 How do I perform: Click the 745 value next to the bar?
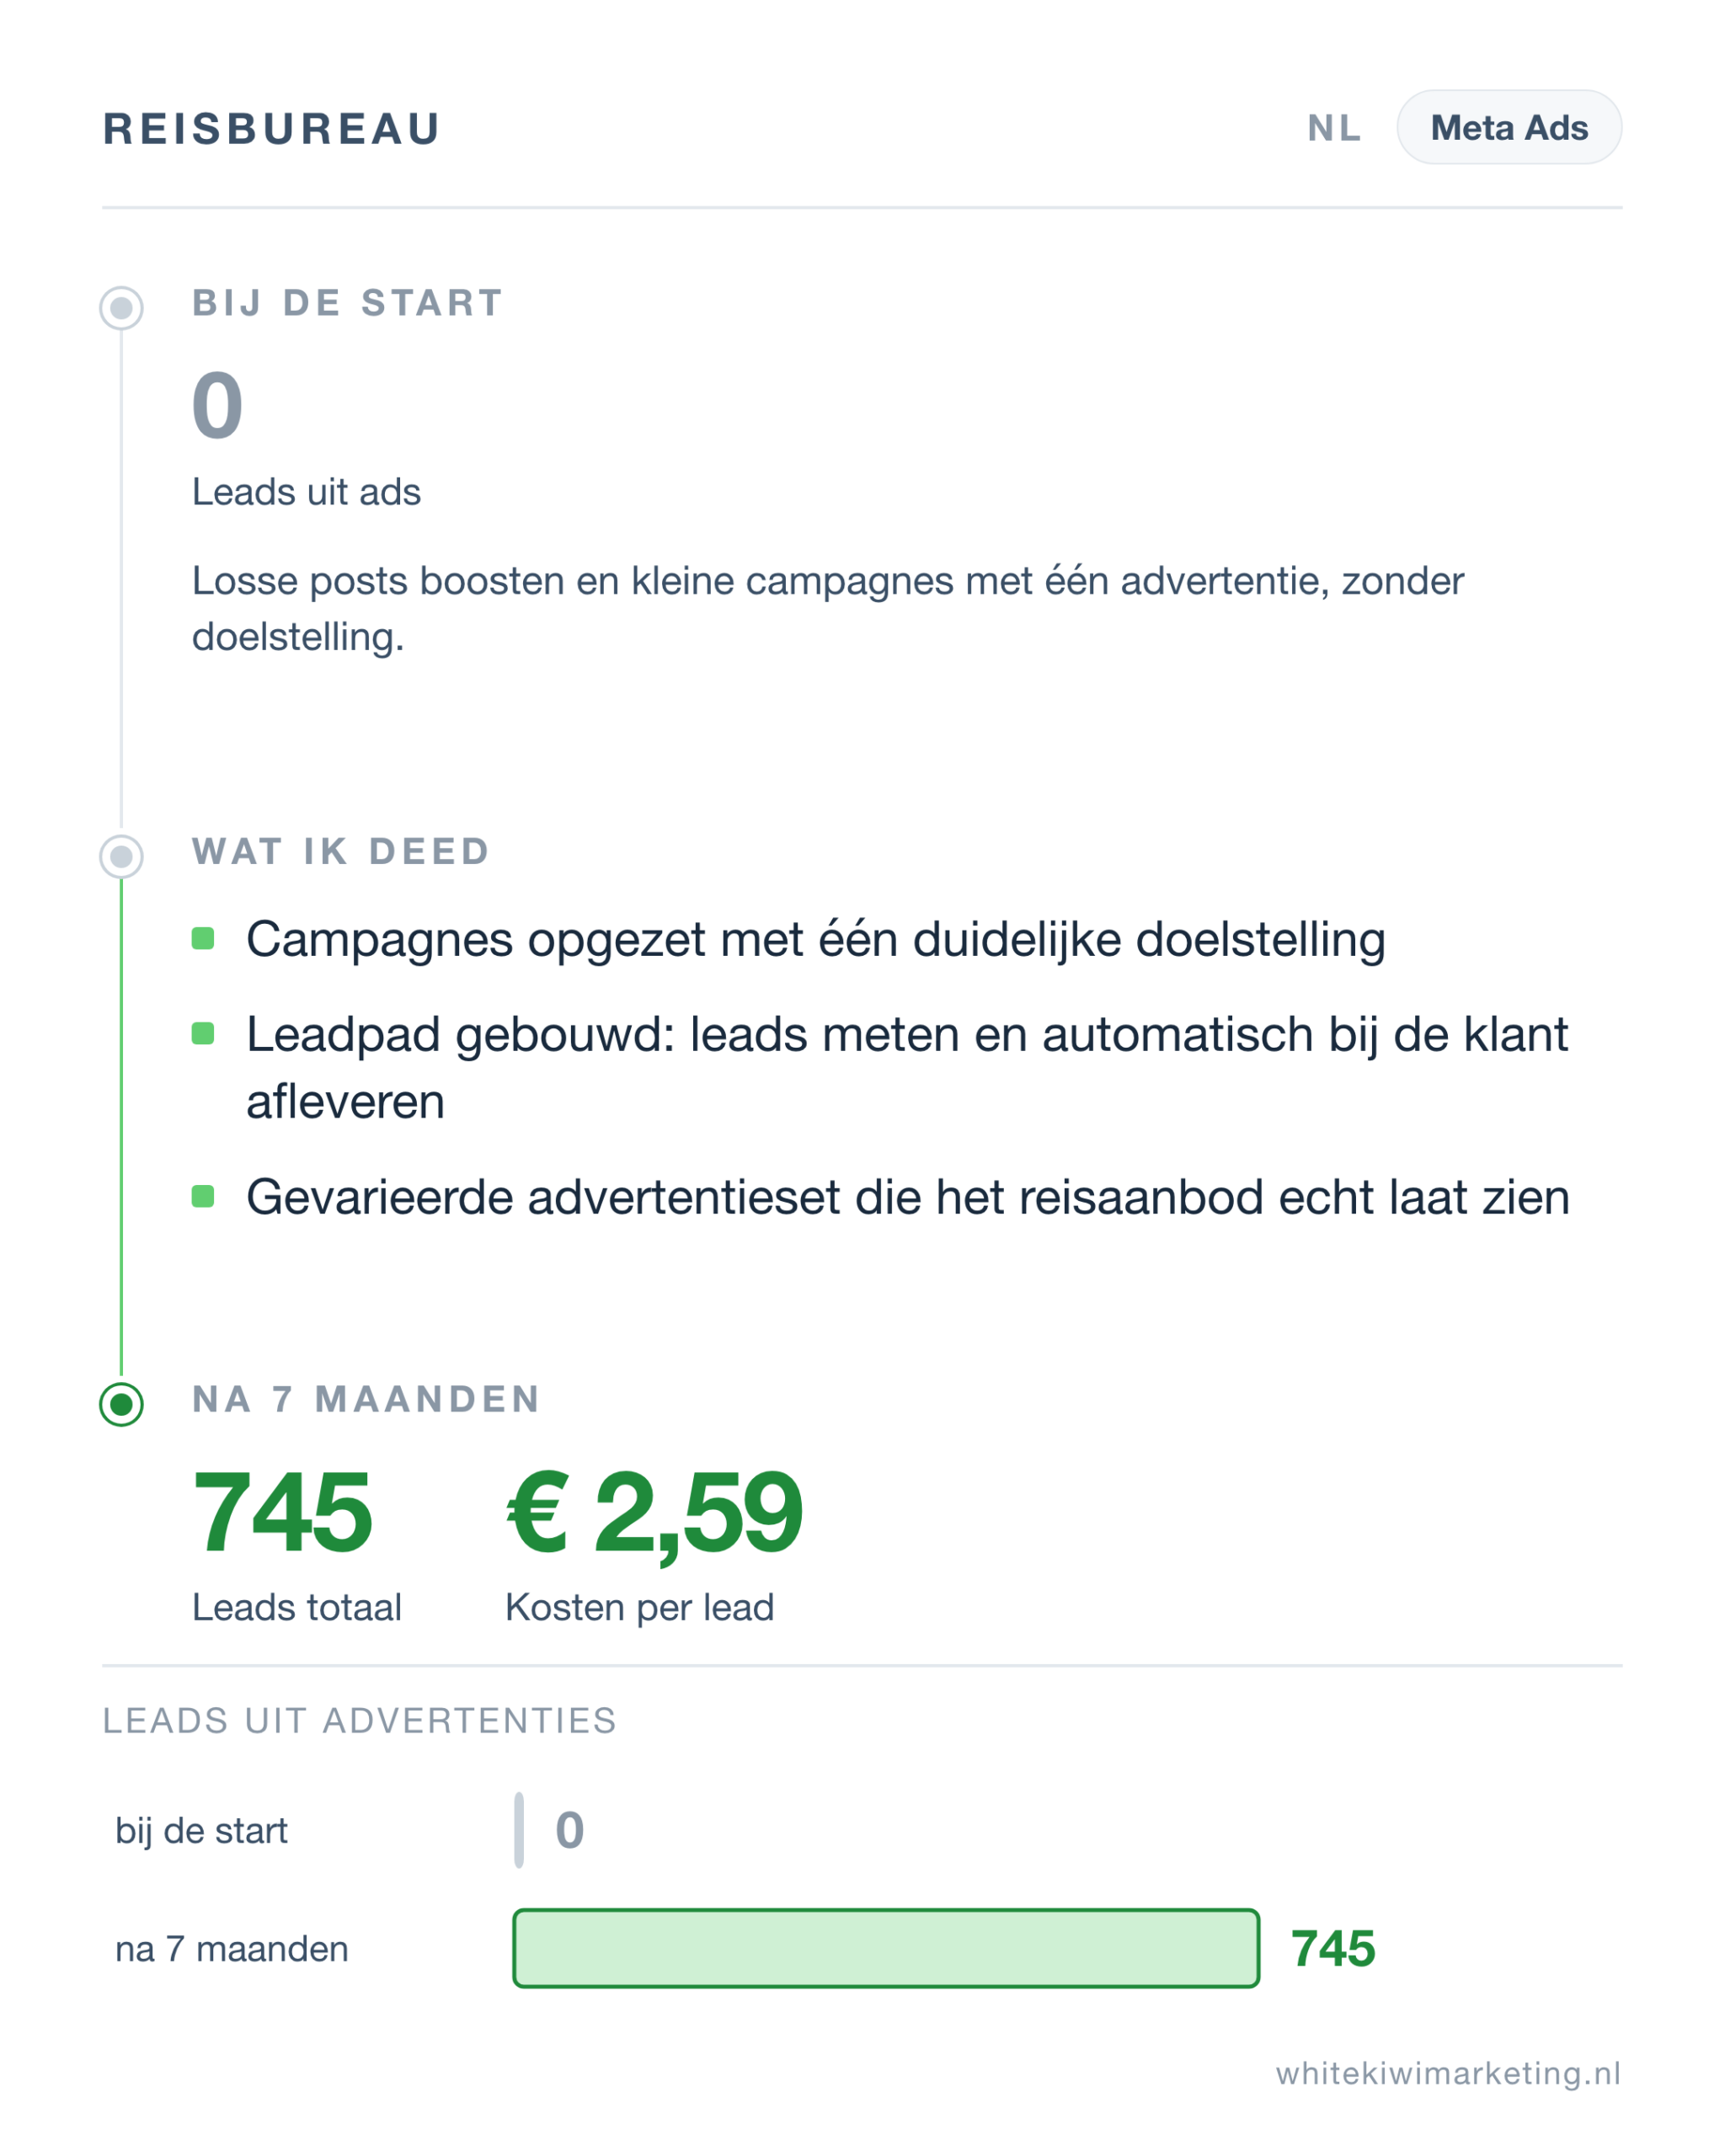1333,1948
